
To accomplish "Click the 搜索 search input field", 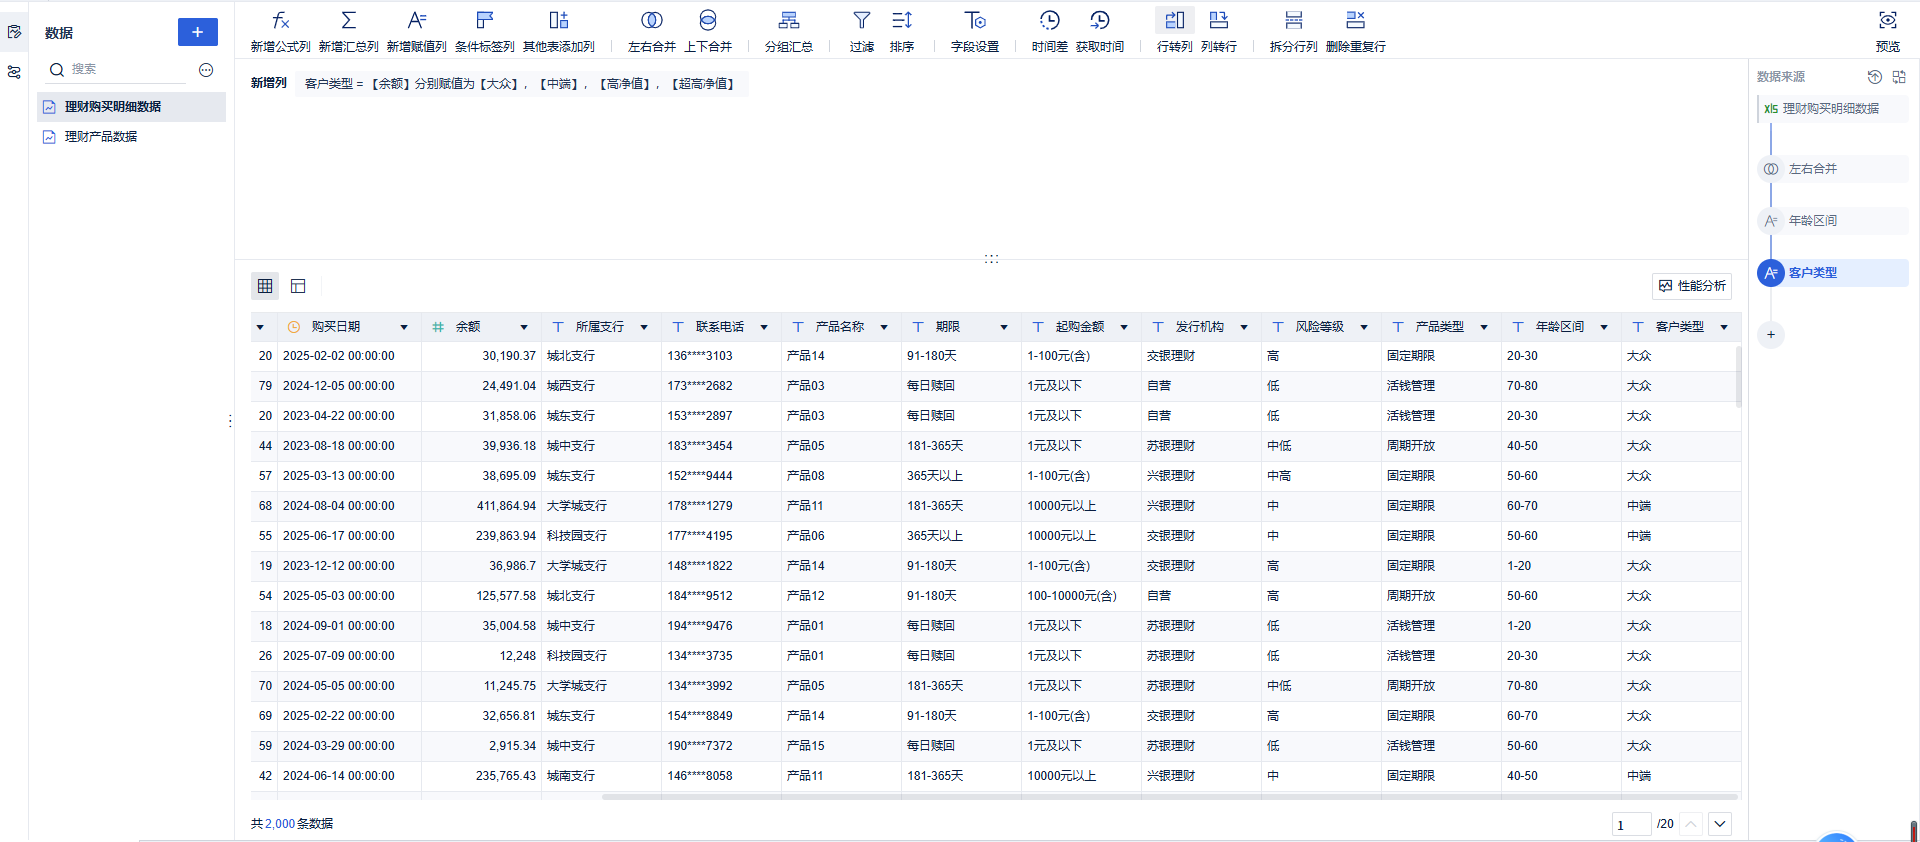I will [125, 69].
